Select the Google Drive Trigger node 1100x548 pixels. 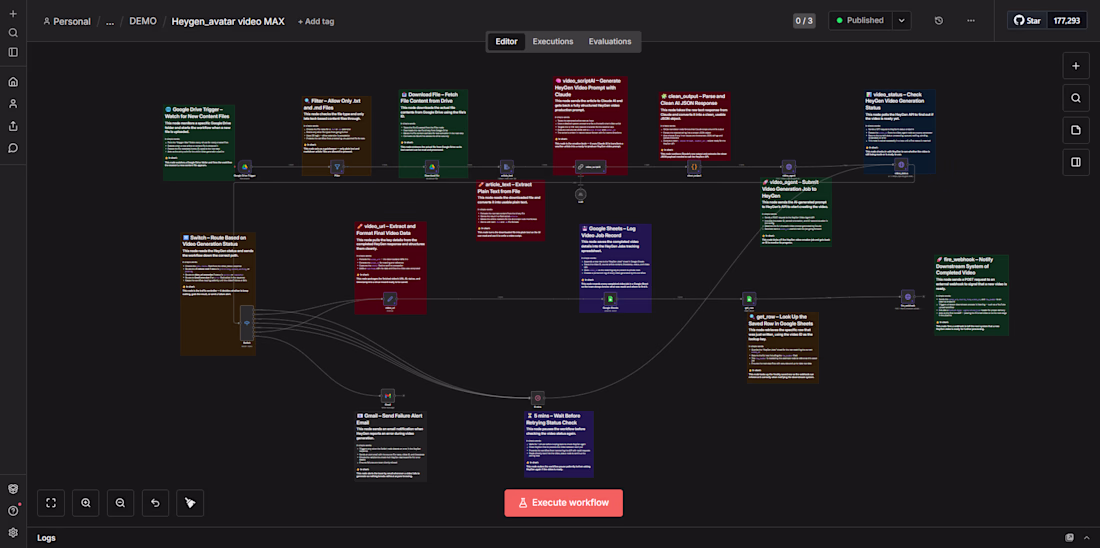click(244, 167)
